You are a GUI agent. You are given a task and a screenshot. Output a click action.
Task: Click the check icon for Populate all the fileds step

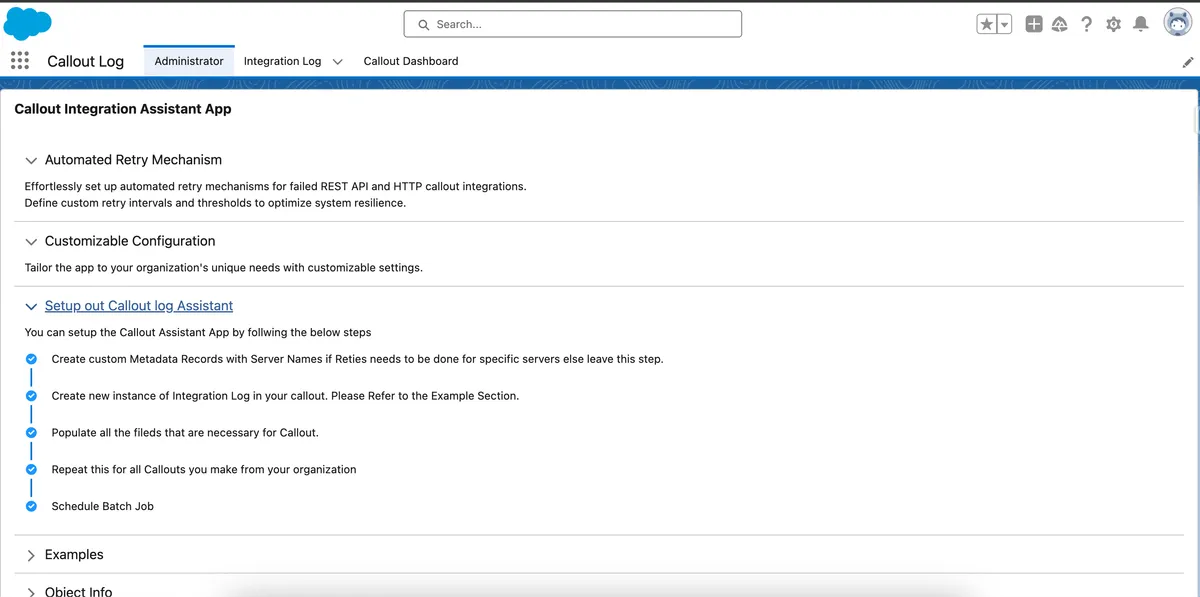pyautogui.click(x=32, y=433)
